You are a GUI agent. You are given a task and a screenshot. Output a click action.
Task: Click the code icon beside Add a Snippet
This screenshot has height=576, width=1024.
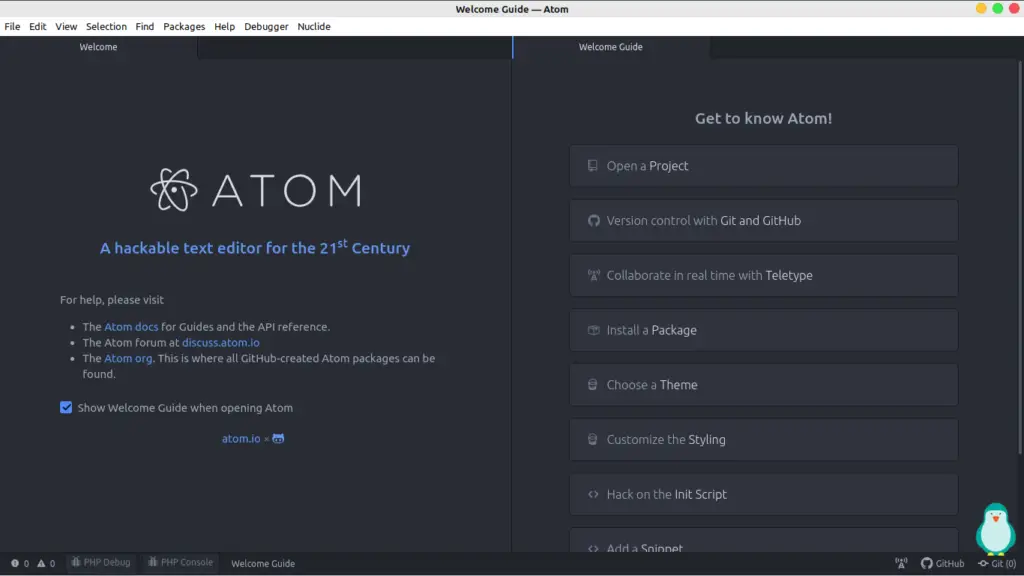pos(593,549)
